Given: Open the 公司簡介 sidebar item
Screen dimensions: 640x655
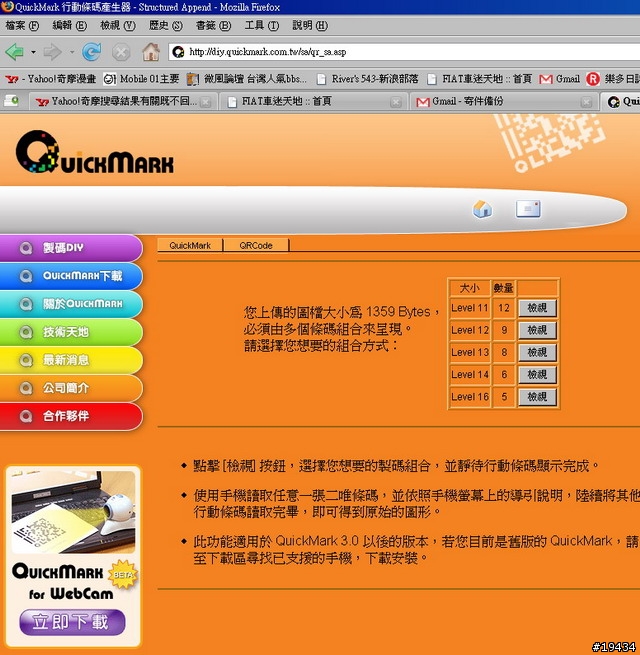Looking at the screenshot, I should 71,388.
